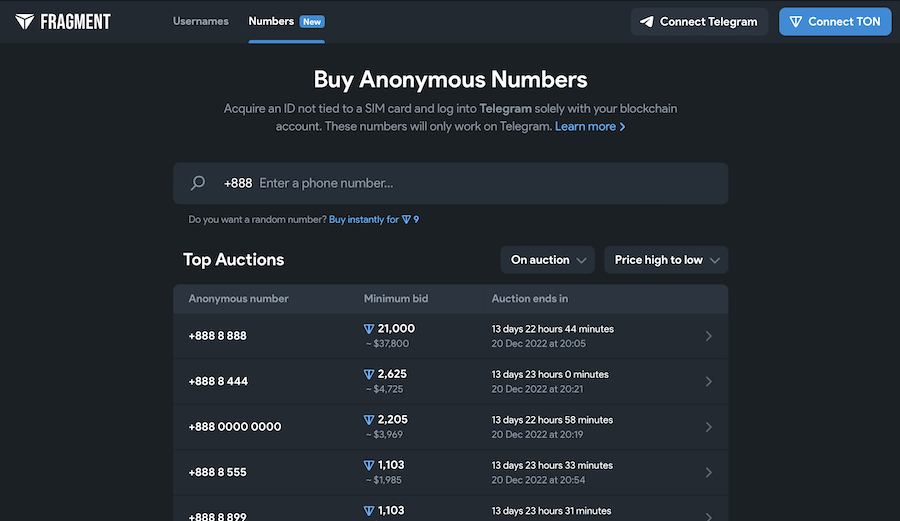
Task: Click the ~ $37,800 price estimate
Action: (x=387, y=344)
